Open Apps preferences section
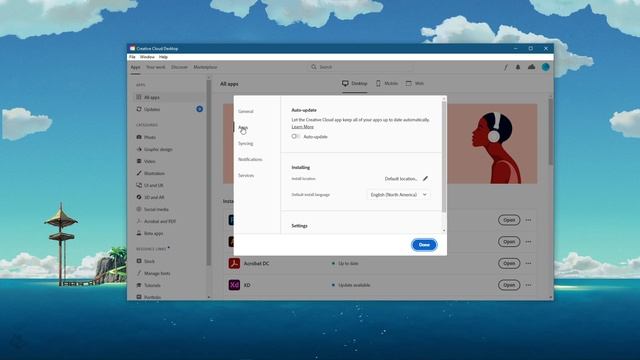Image resolution: width=640 pixels, height=360 pixels. pos(243,127)
